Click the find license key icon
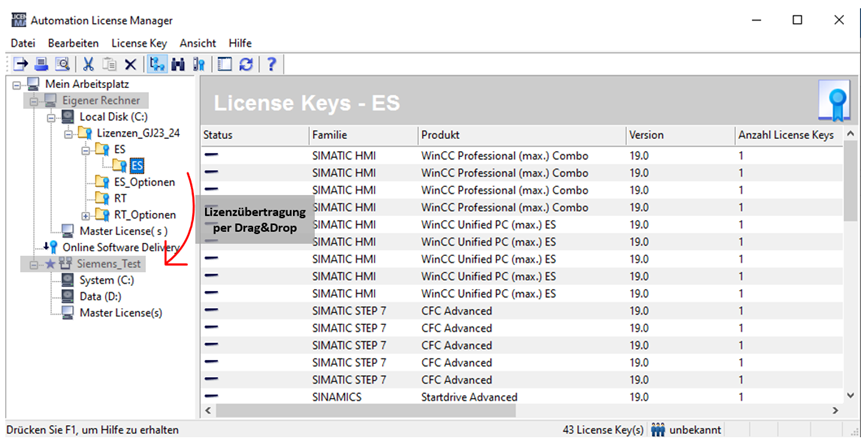Screen dimensions: 861x438 pos(199,65)
